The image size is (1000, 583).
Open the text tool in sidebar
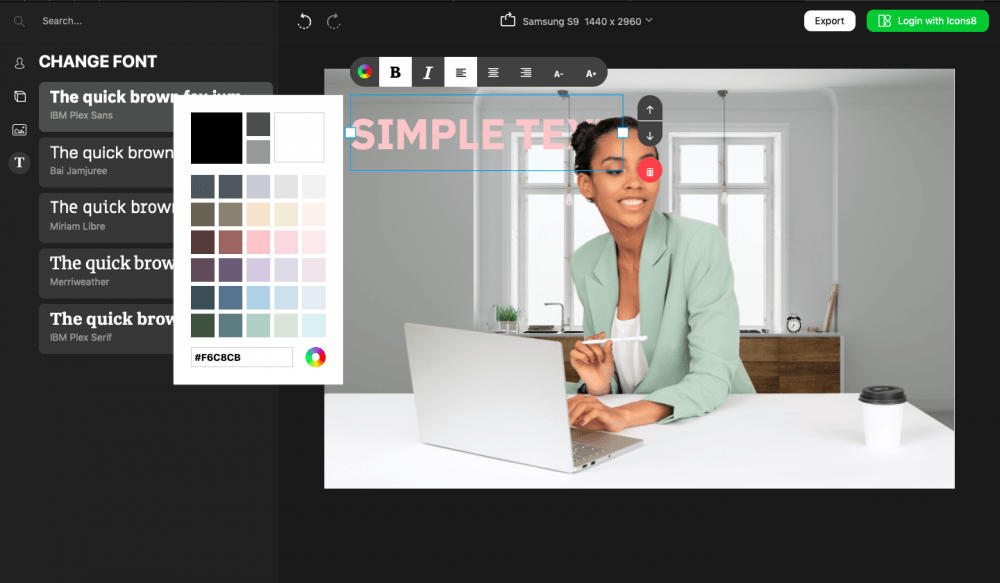pos(19,164)
